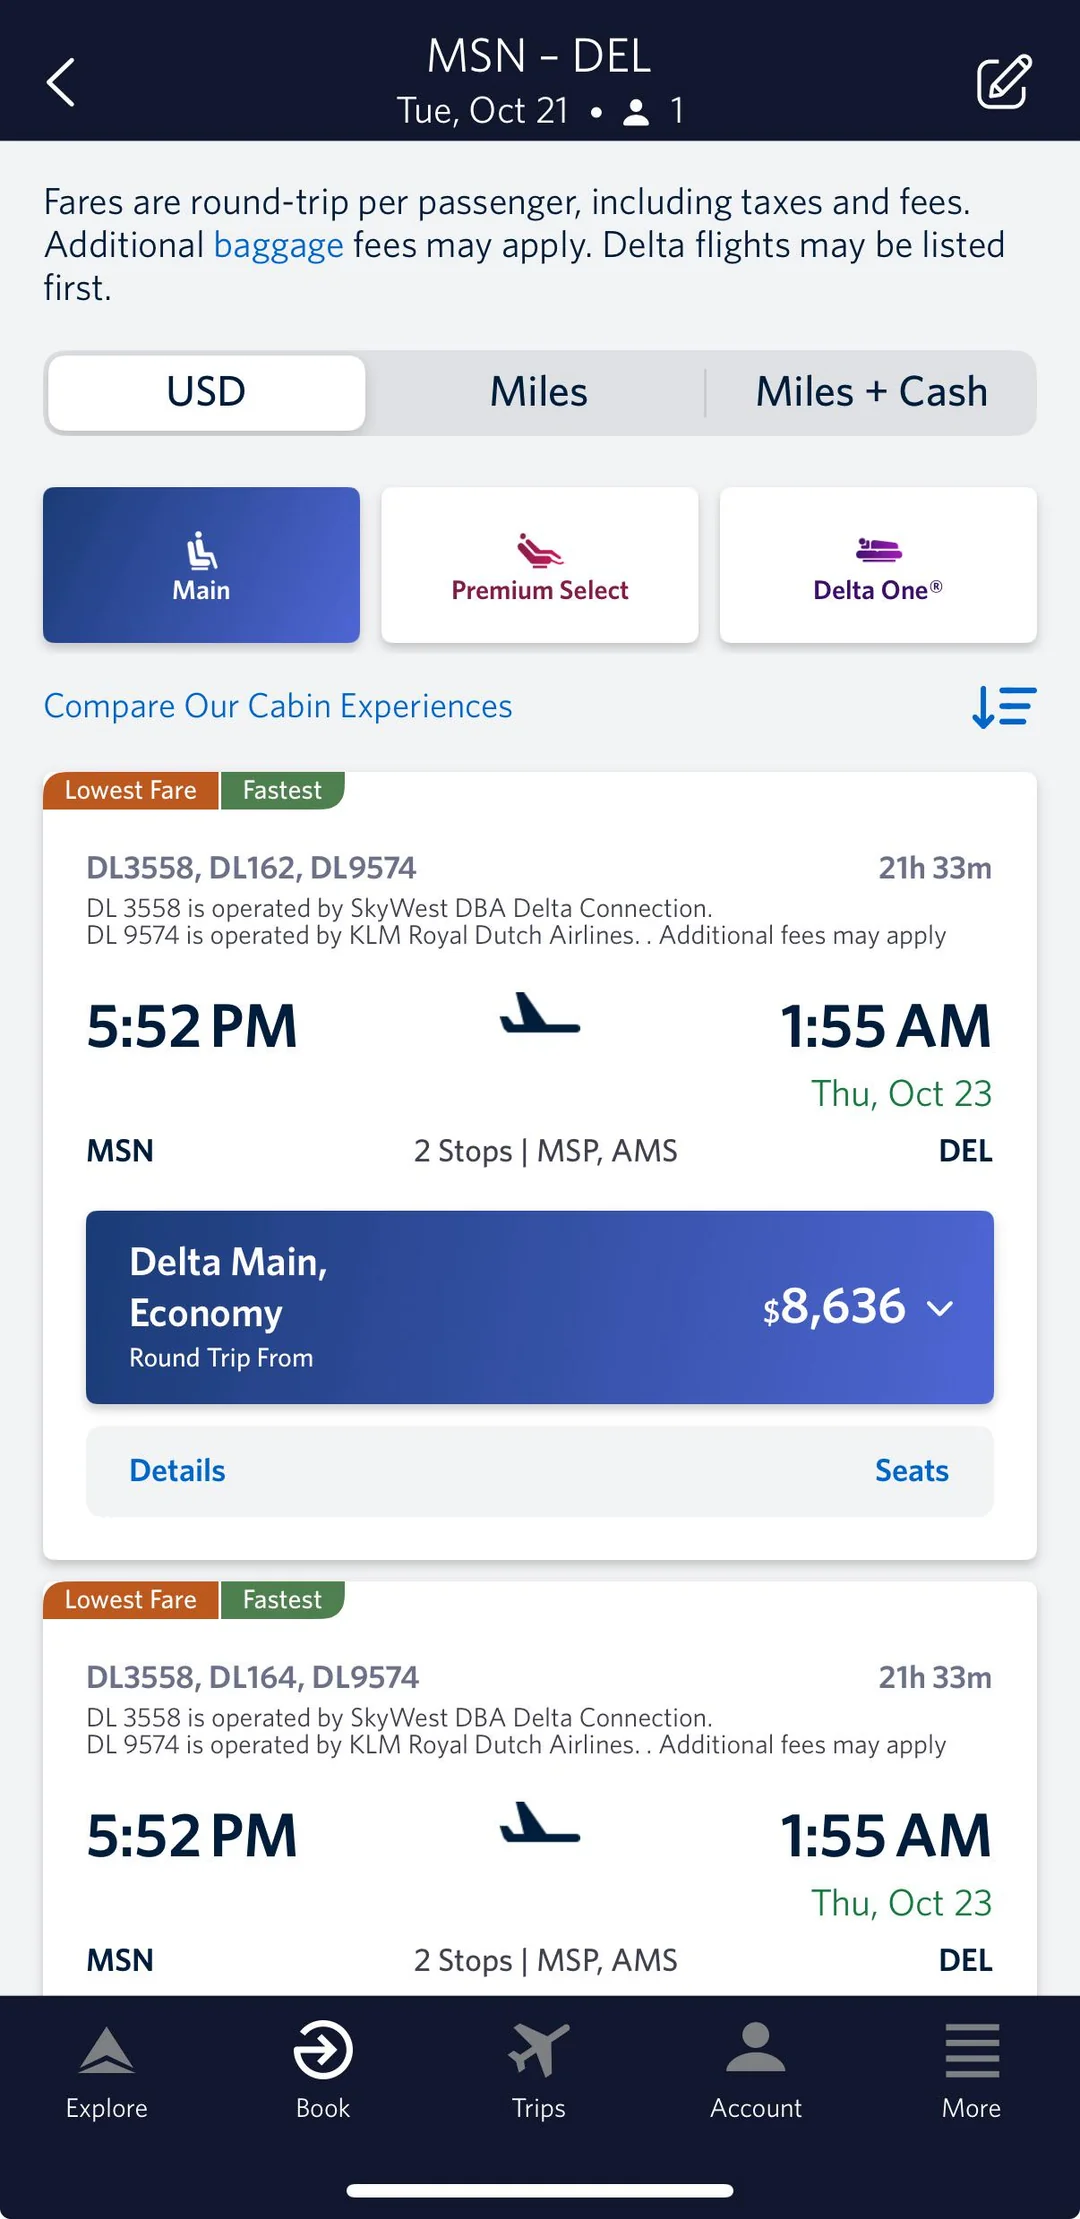1080x2219 pixels.
Task: Select the Premium Select cabin tab
Action: pyautogui.click(x=540, y=565)
